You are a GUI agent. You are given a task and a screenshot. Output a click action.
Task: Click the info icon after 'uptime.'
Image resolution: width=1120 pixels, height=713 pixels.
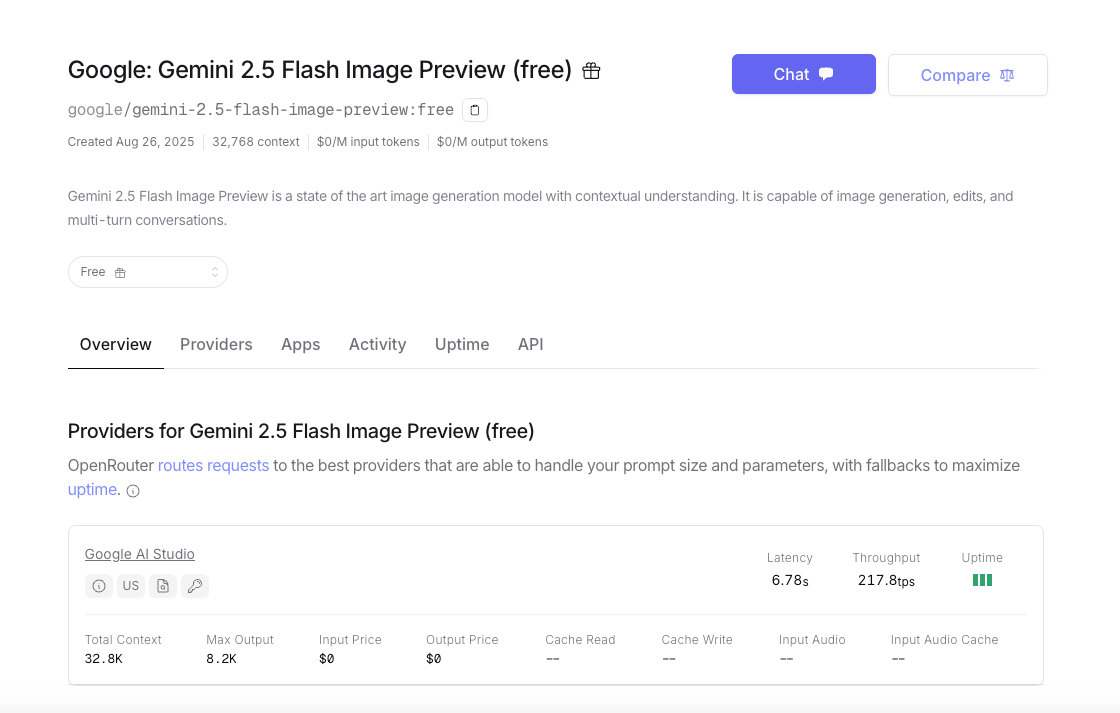[133, 491]
